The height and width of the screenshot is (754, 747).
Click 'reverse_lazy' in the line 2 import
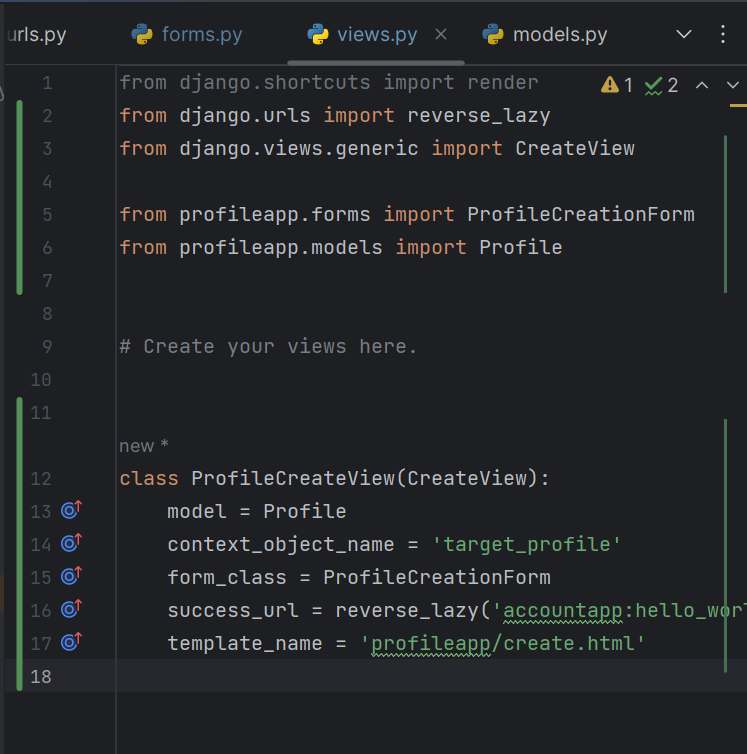point(479,116)
